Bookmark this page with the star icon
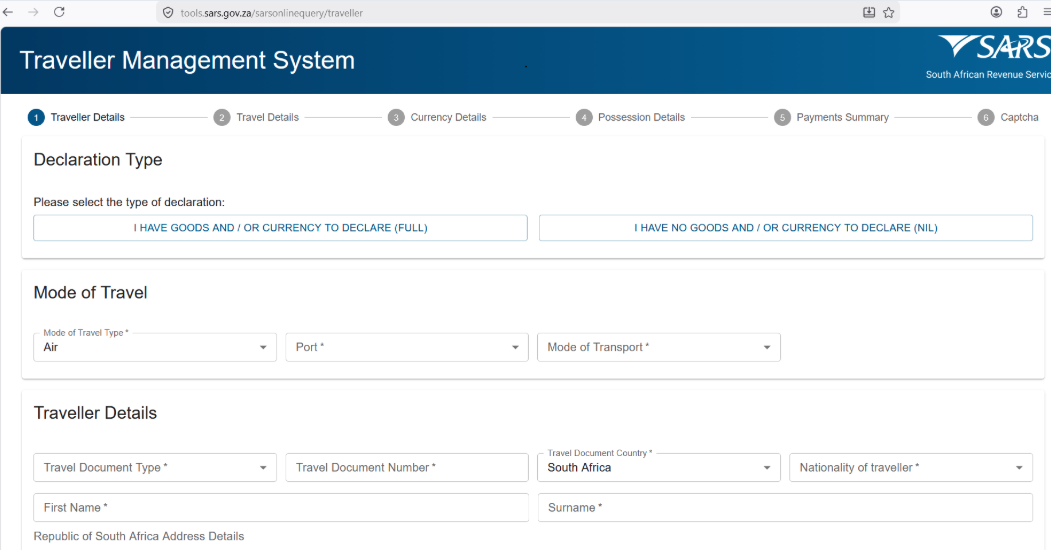The width and height of the screenshot is (1051, 550). pos(889,12)
